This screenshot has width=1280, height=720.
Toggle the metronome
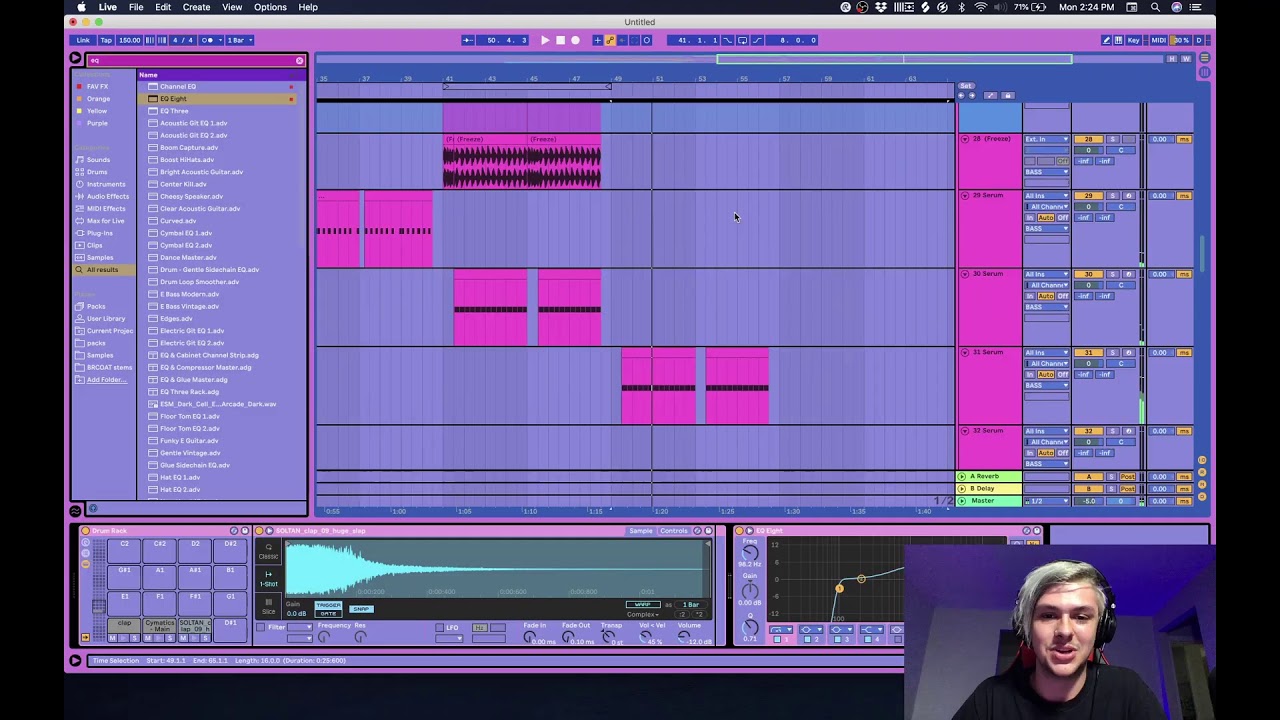click(208, 40)
